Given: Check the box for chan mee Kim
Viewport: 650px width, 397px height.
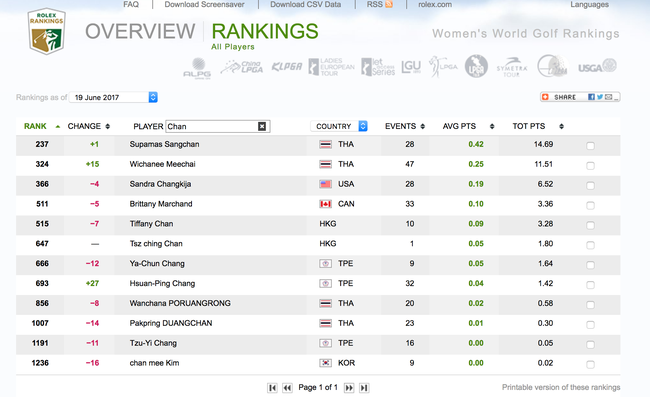Looking at the screenshot, I should 590,364.
